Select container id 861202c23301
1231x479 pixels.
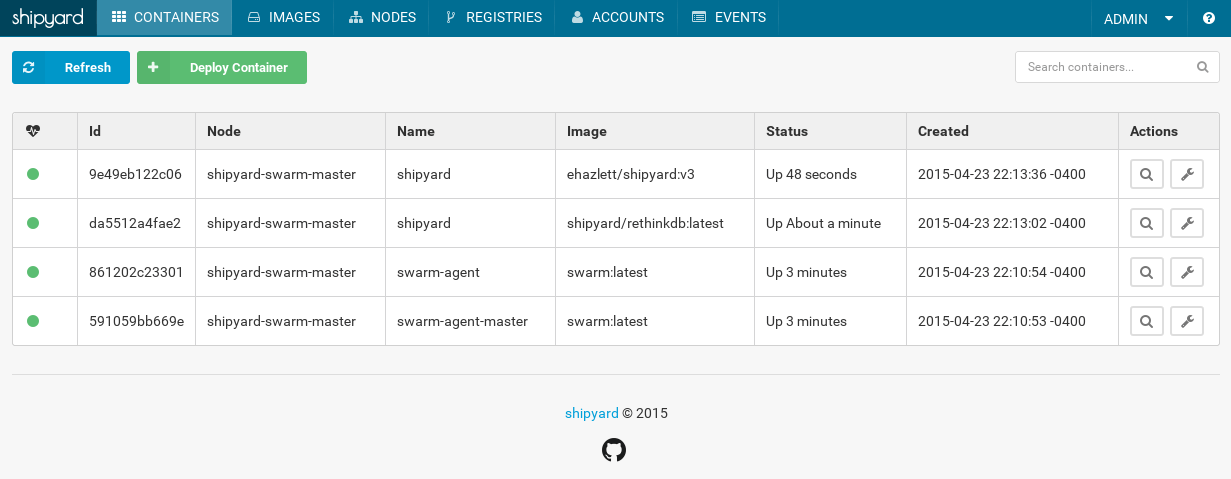136,272
